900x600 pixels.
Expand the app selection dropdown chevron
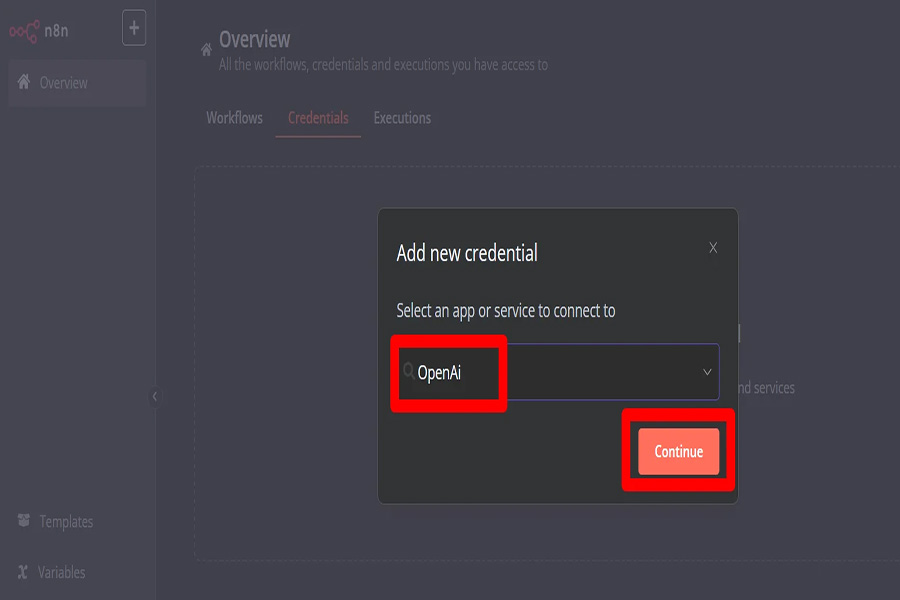click(707, 372)
